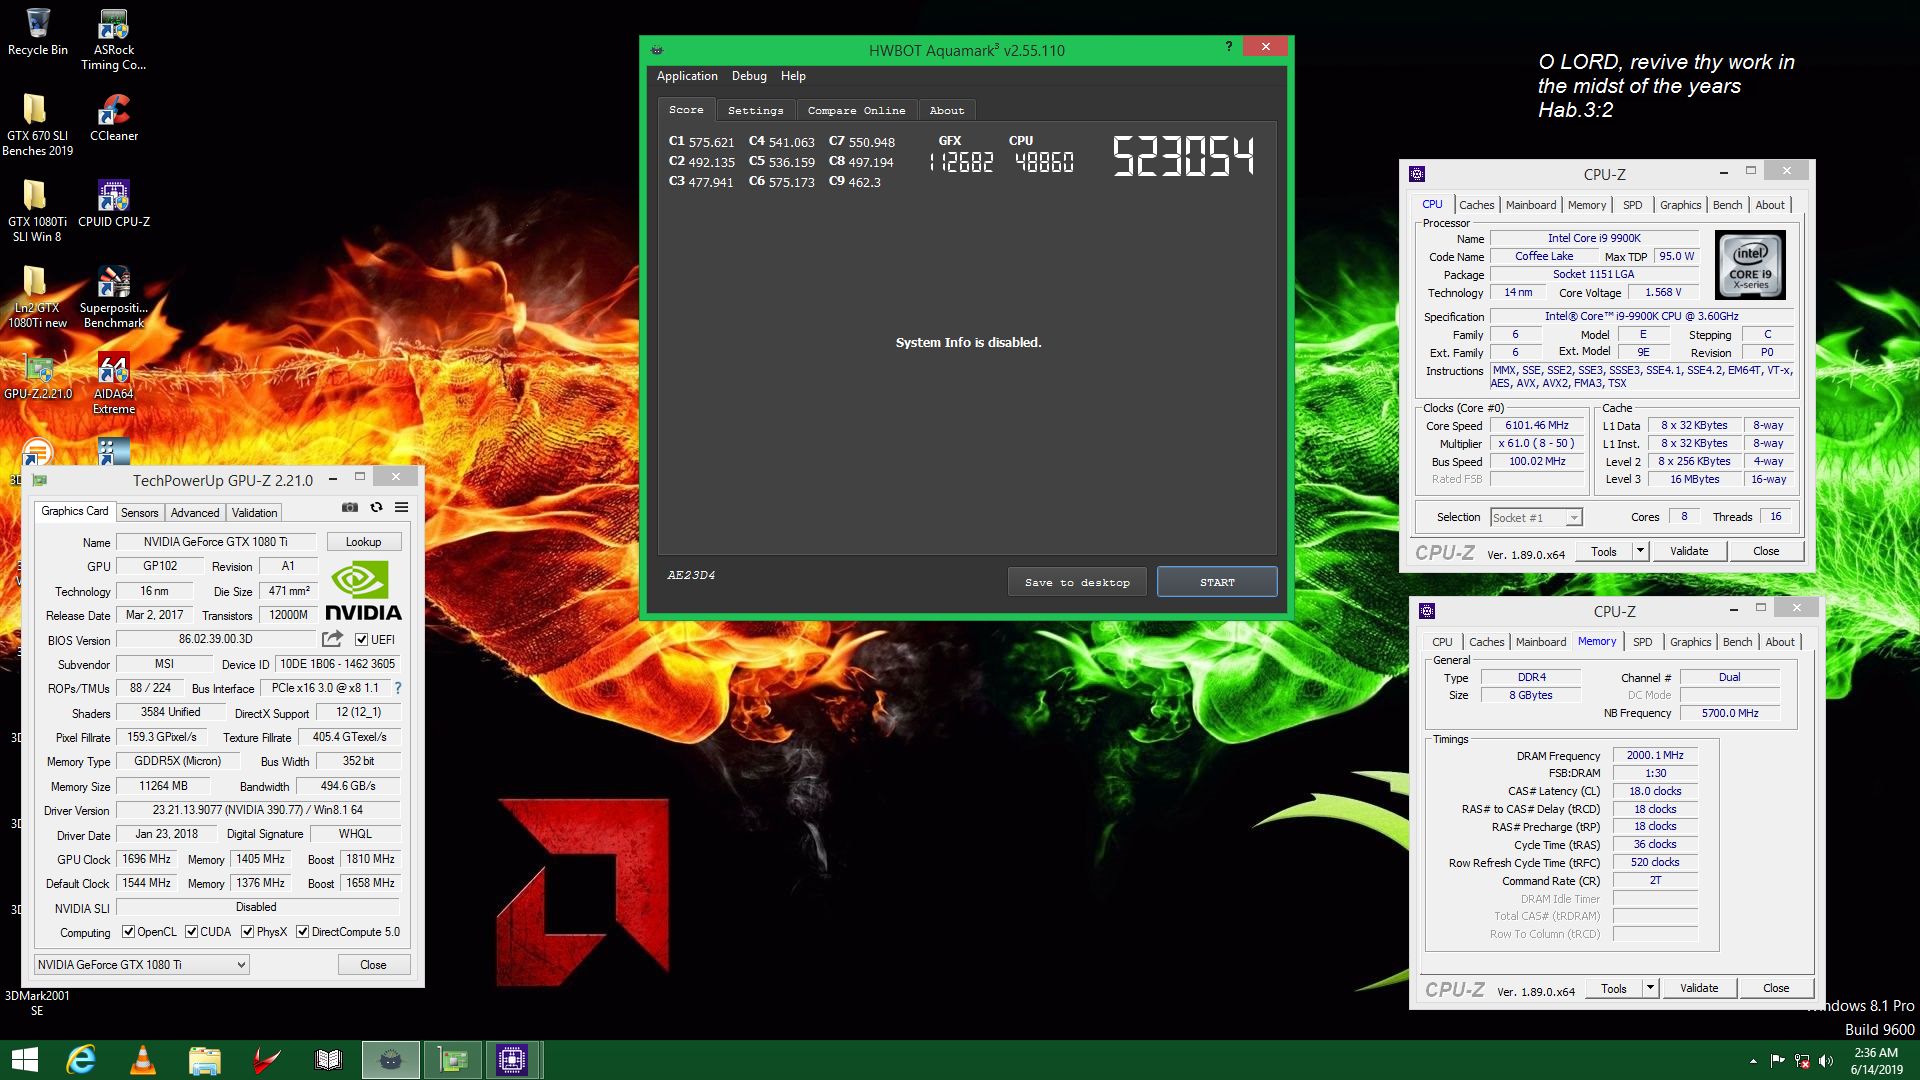Screen dimensions: 1920x1080
Task: Launch VLC media player from the taskbar
Action: pyautogui.click(x=143, y=1060)
